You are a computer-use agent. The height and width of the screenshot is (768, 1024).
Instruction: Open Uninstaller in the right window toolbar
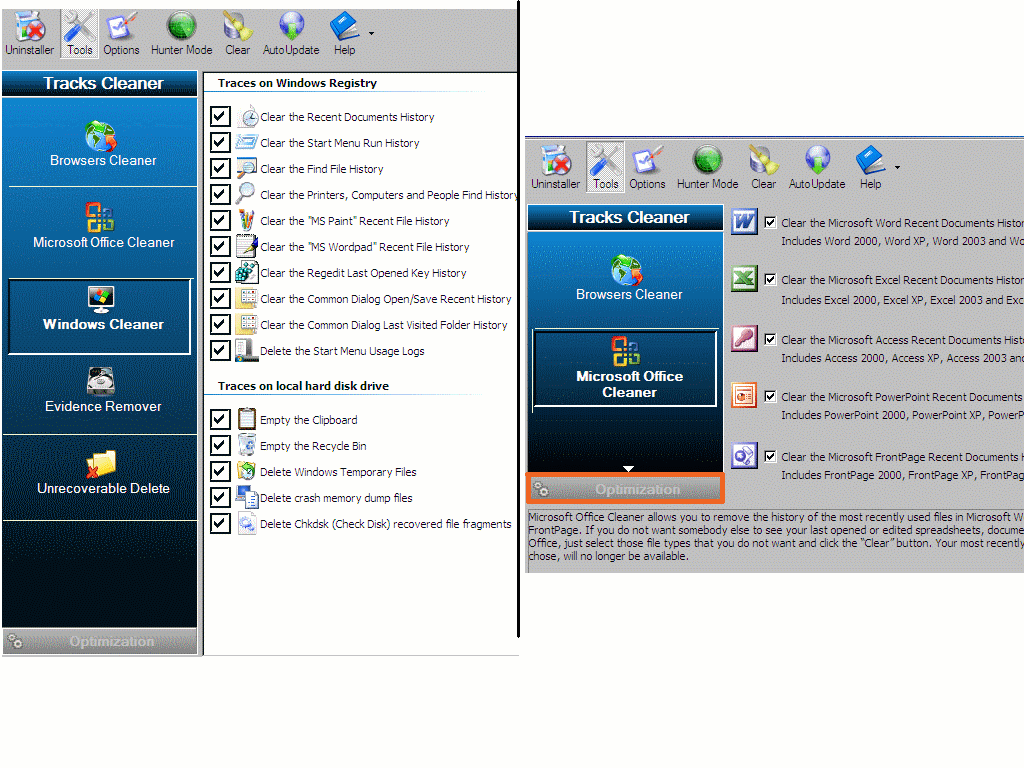click(555, 168)
